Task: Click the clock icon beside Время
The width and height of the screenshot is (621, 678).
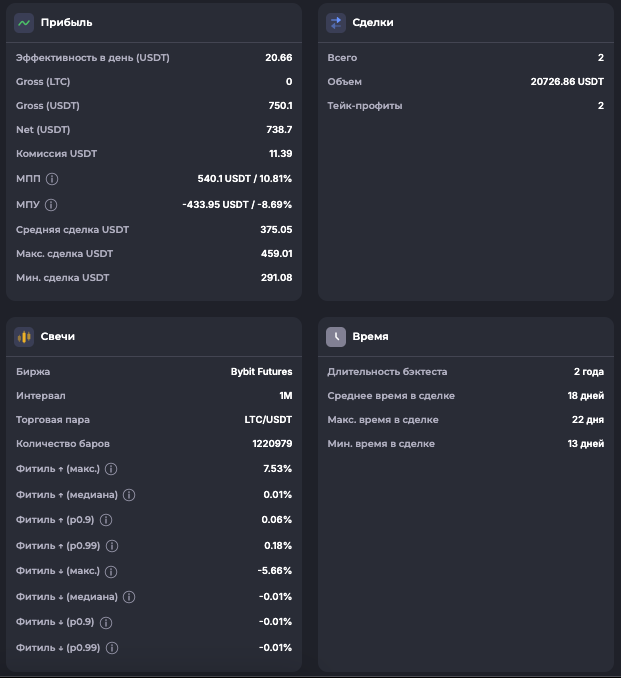Action: [336, 337]
